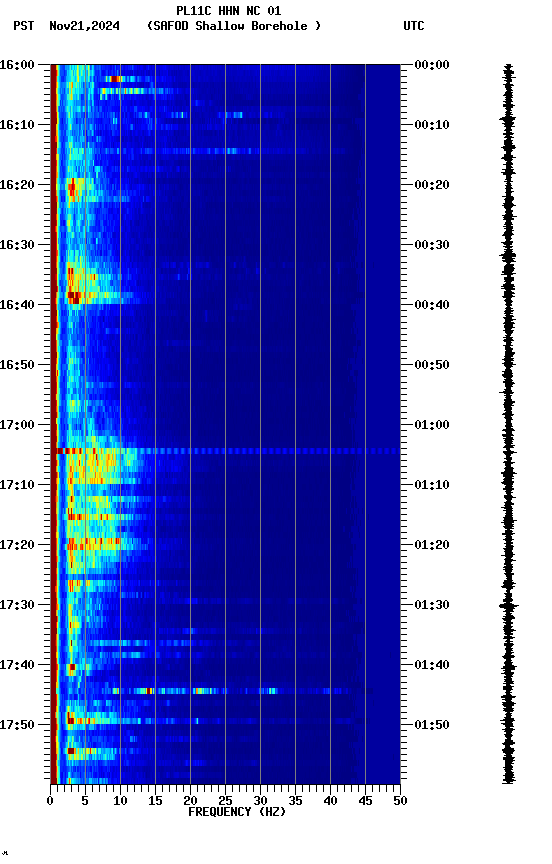Select the date label Nov21,2024
Image resolution: width=552 pixels, height=864 pixels.
(84, 26)
